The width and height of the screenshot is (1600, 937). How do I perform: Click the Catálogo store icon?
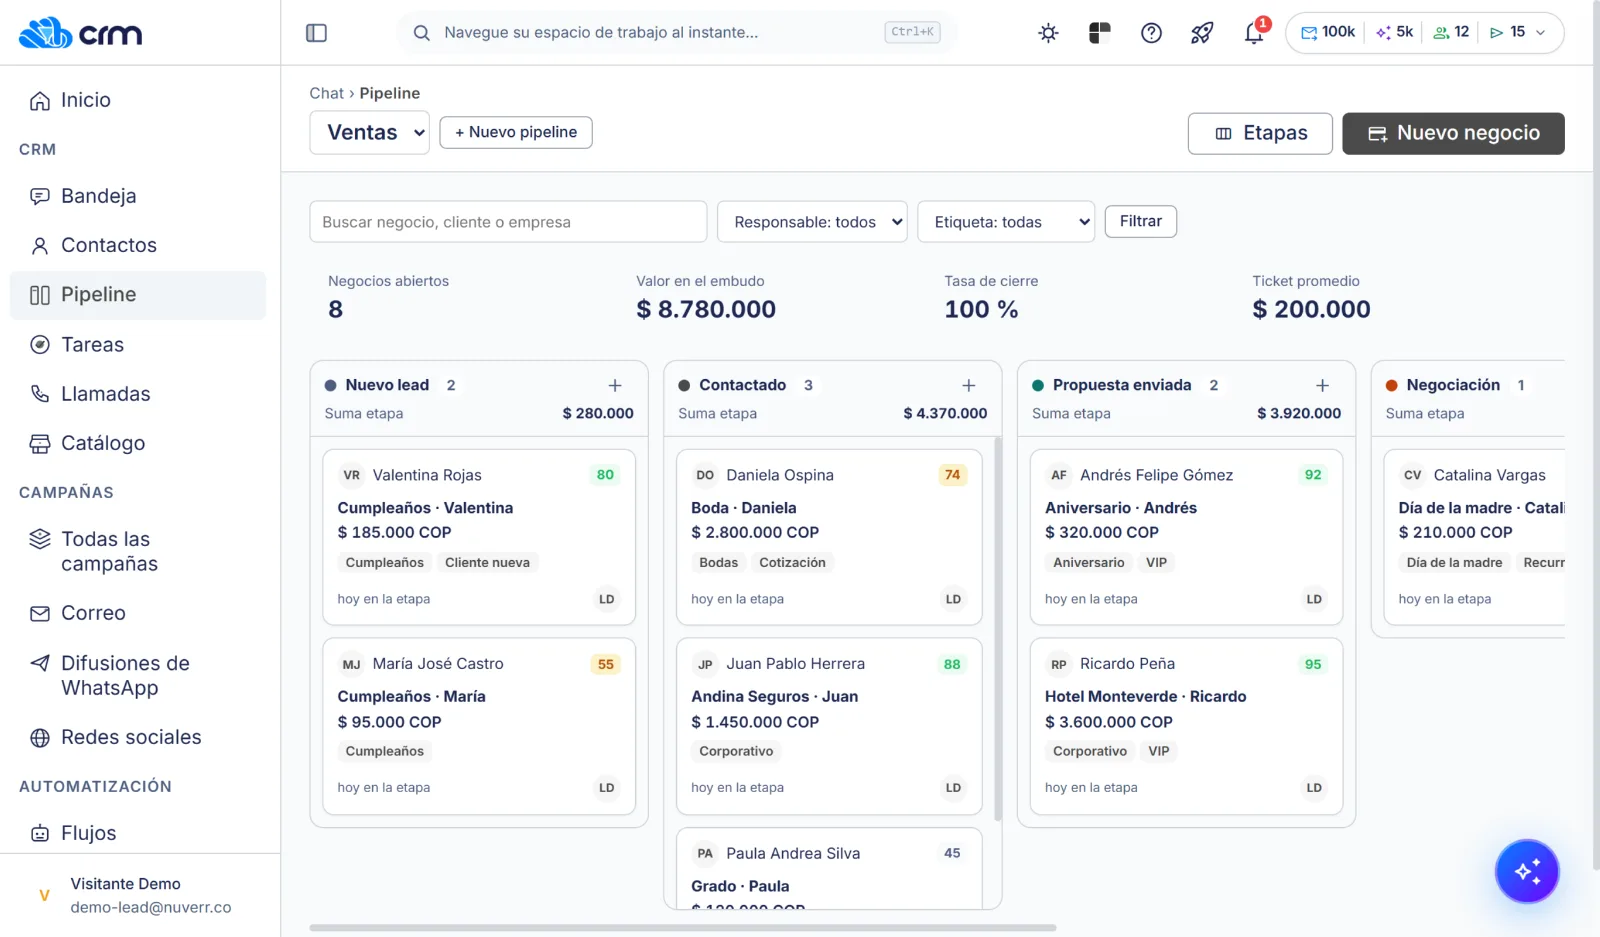[x=40, y=443]
